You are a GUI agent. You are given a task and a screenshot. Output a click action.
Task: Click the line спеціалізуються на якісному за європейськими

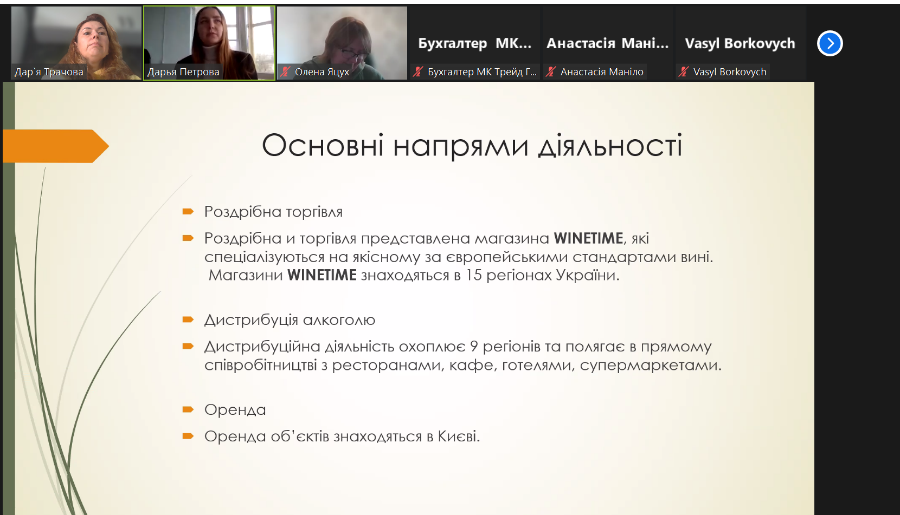[459, 257]
